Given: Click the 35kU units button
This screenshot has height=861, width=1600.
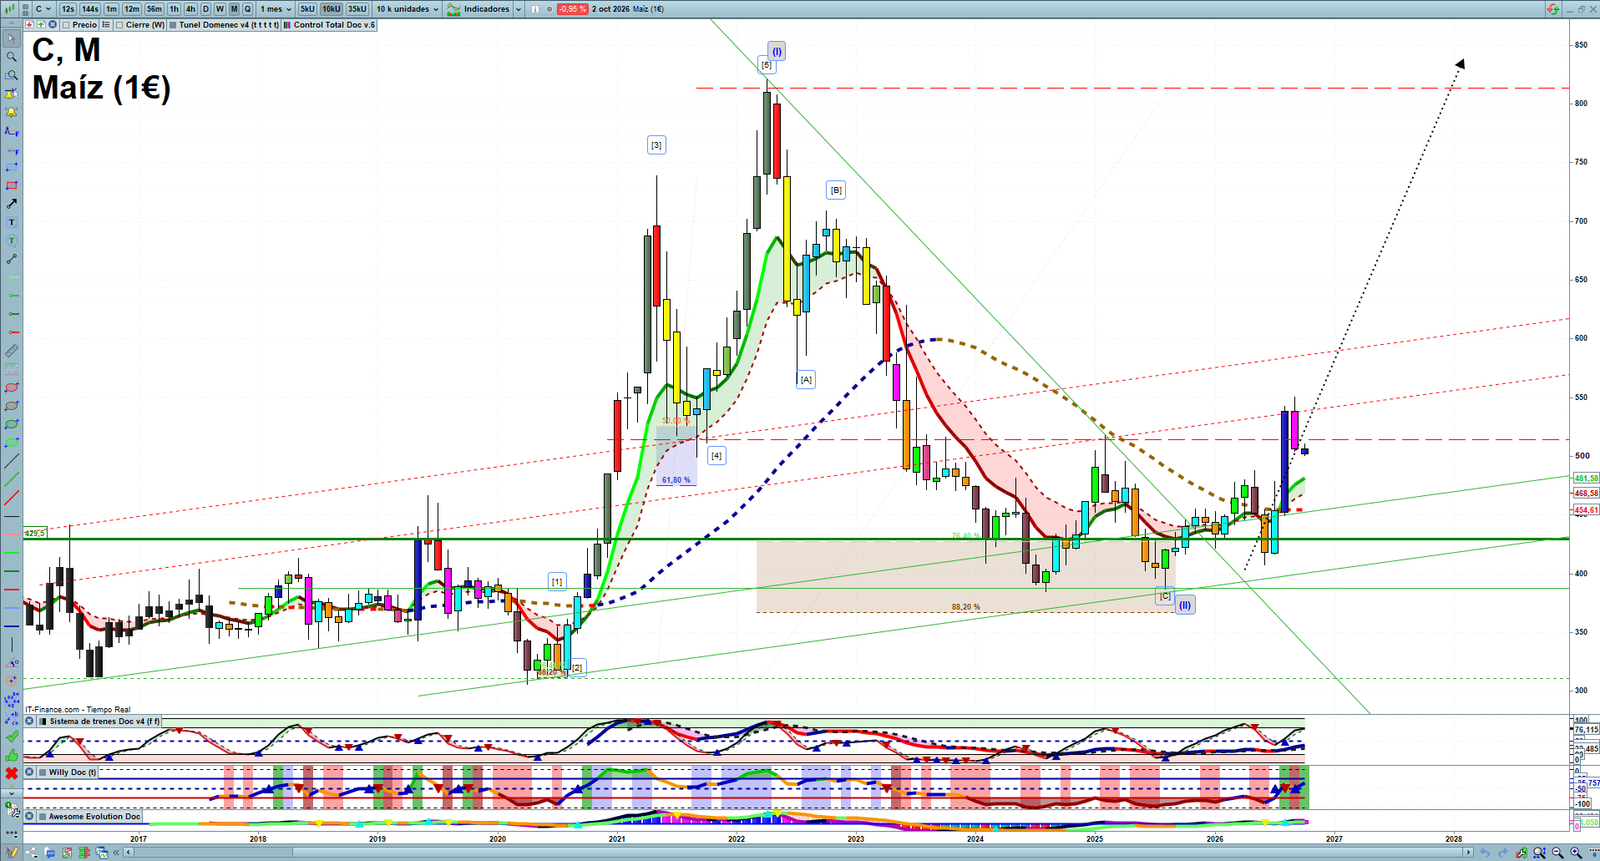Looking at the screenshot, I should (357, 9).
